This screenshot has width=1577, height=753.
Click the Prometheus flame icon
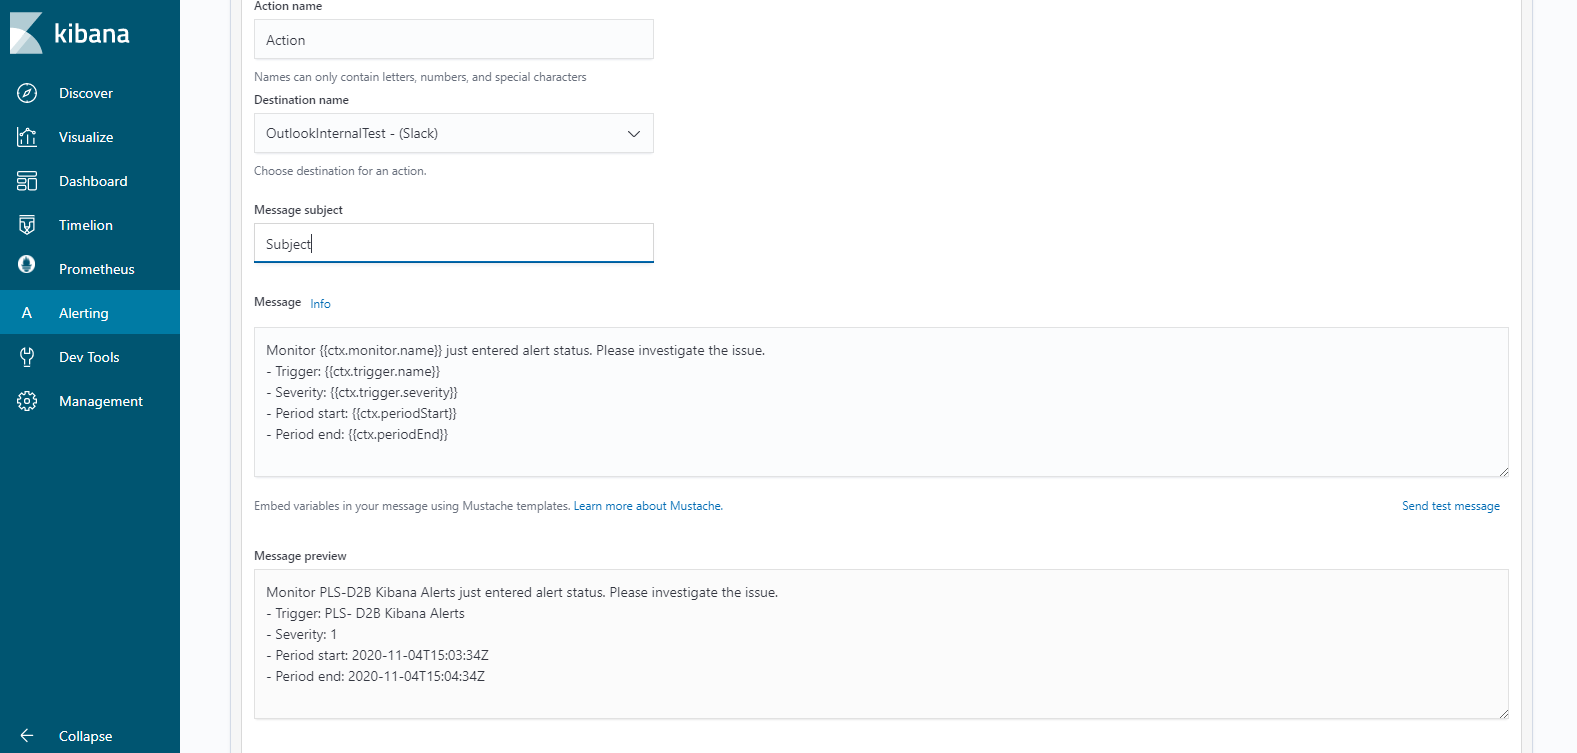tap(27, 264)
